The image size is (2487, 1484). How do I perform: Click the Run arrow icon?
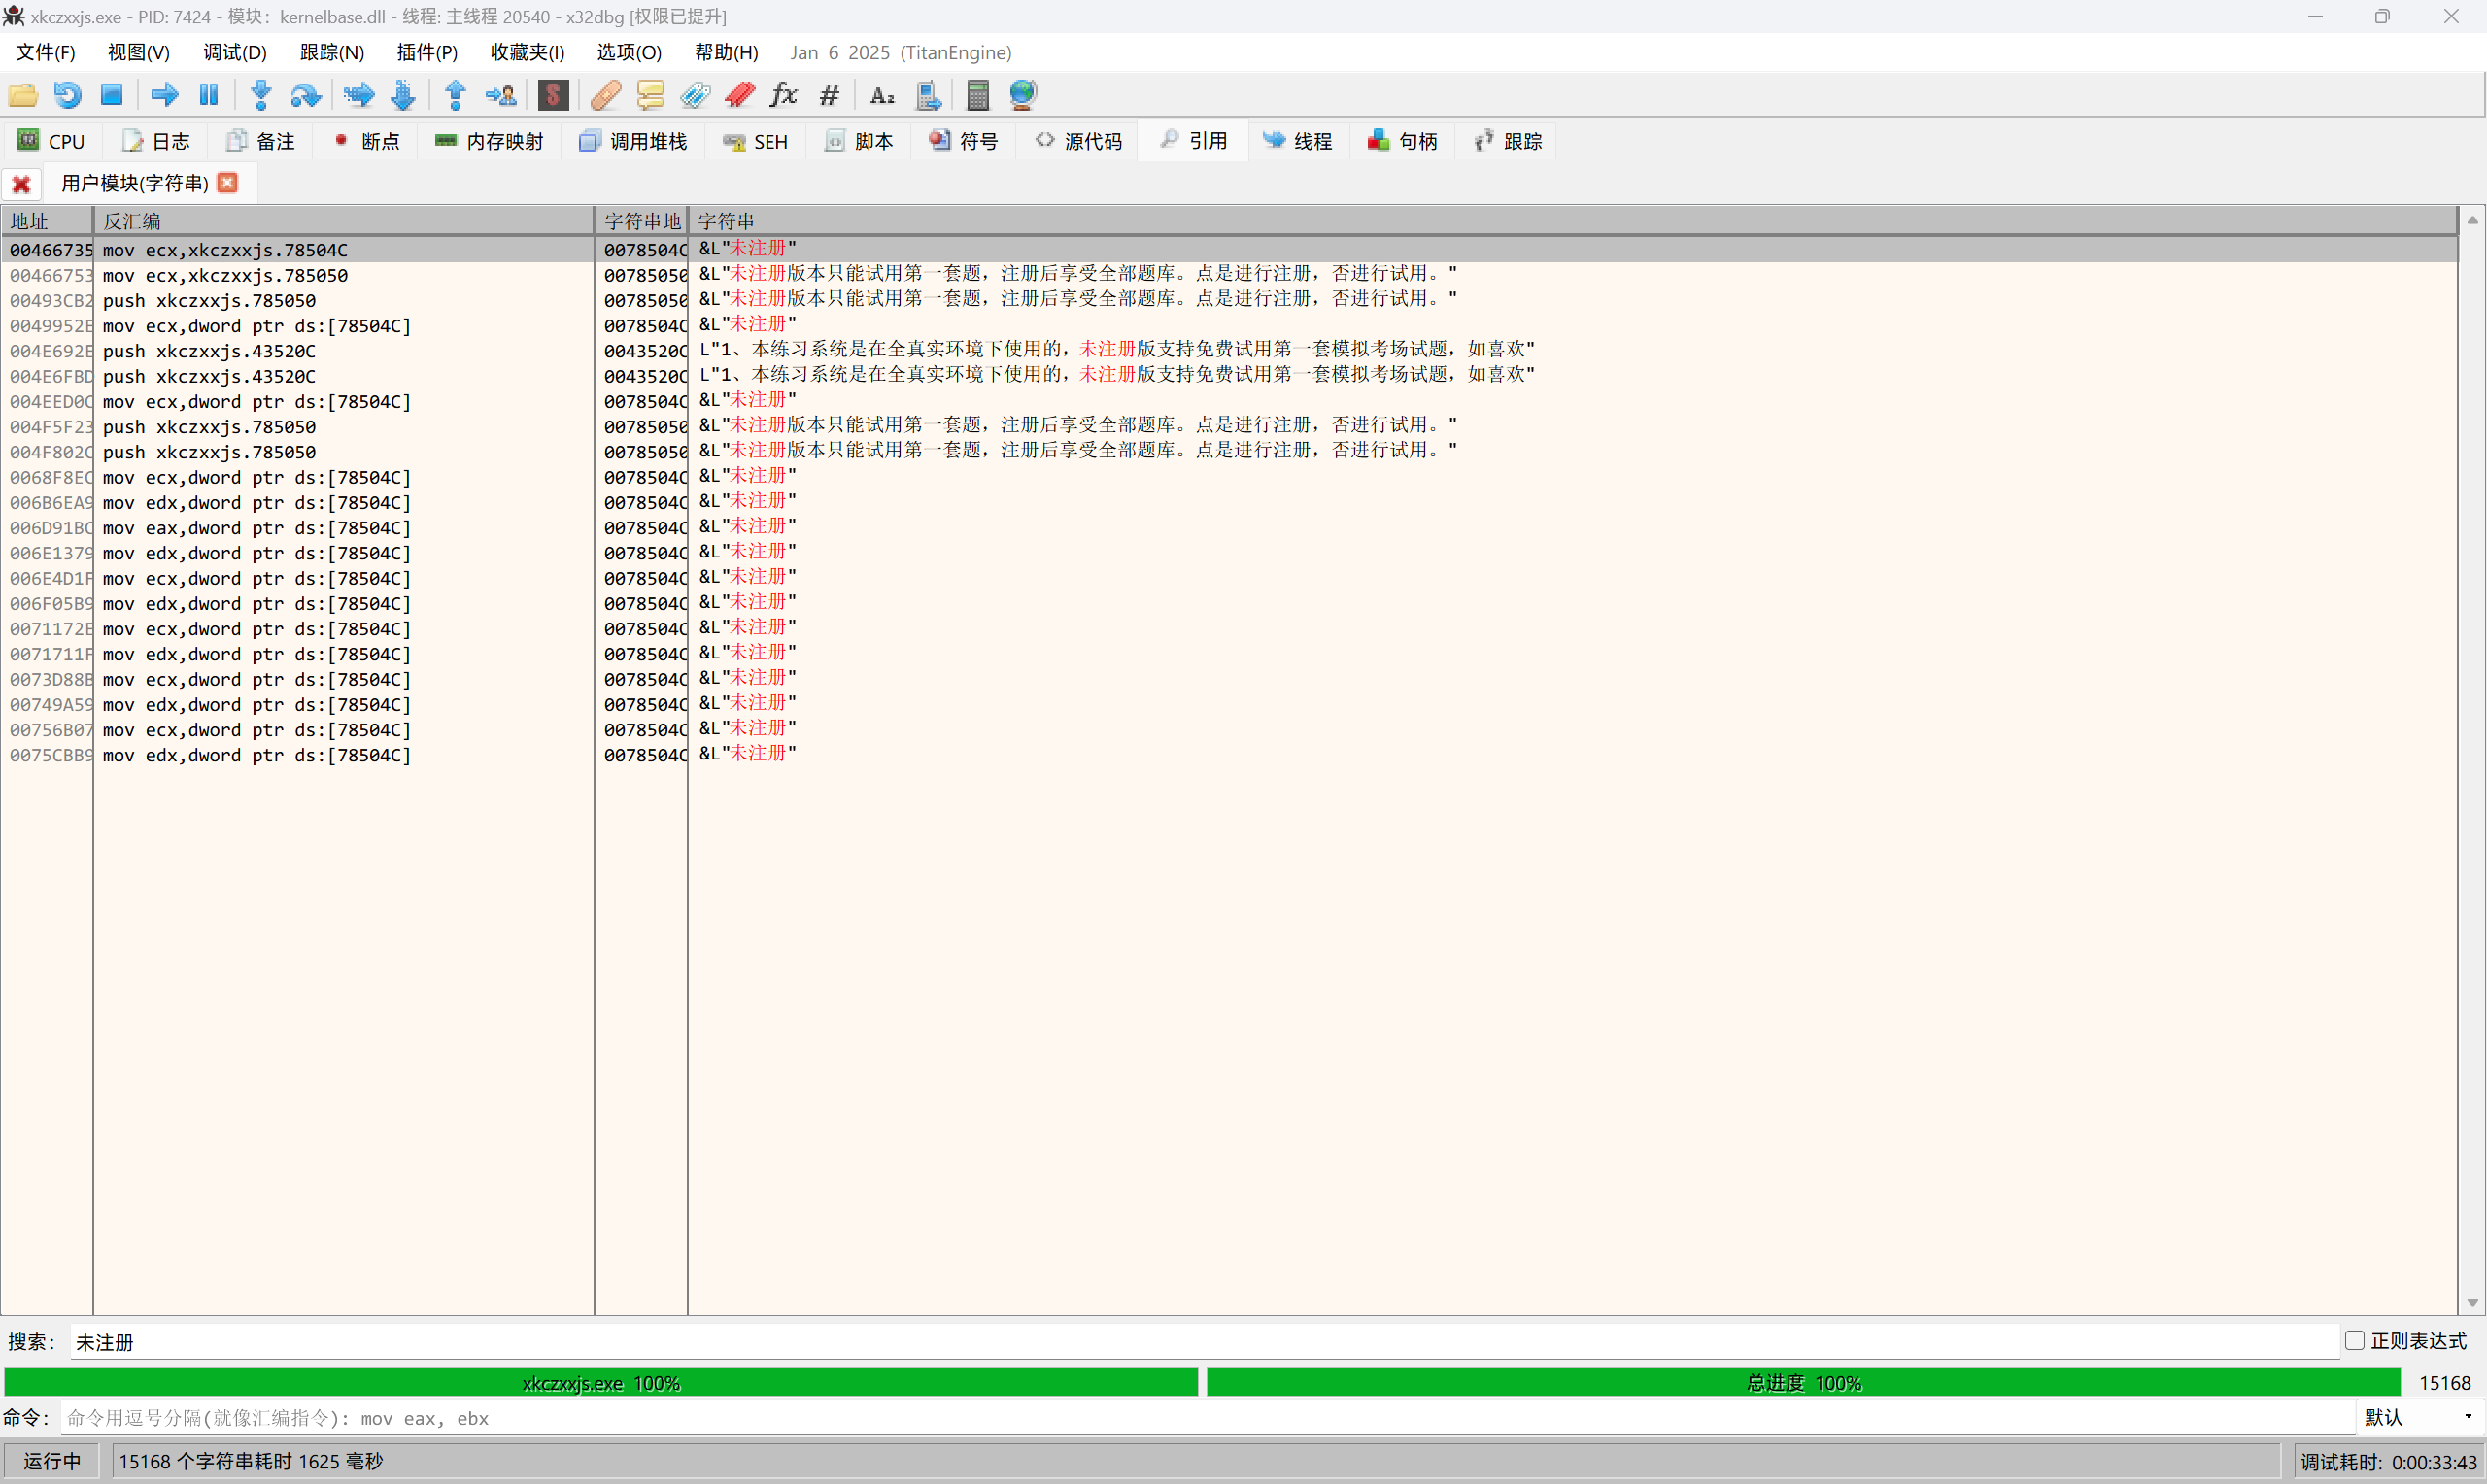[x=164, y=95]
